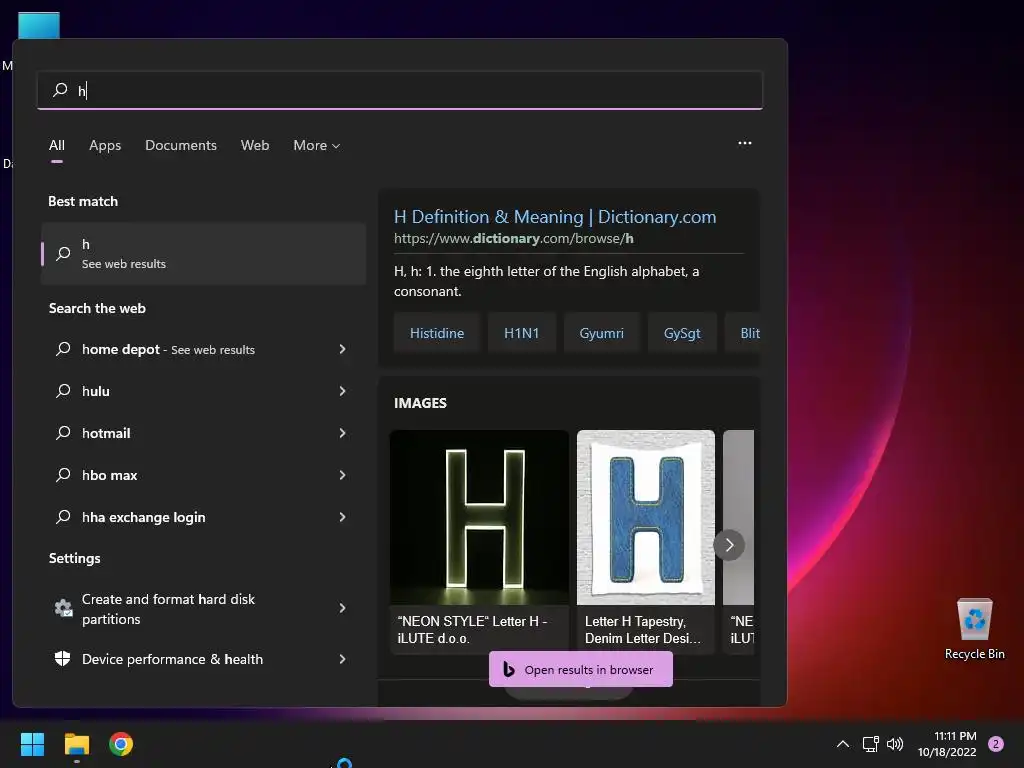Click the 'Letter H Tapestry, Denim' caption
Screen dimensions: 1024x768
click(x=643, y=630)
